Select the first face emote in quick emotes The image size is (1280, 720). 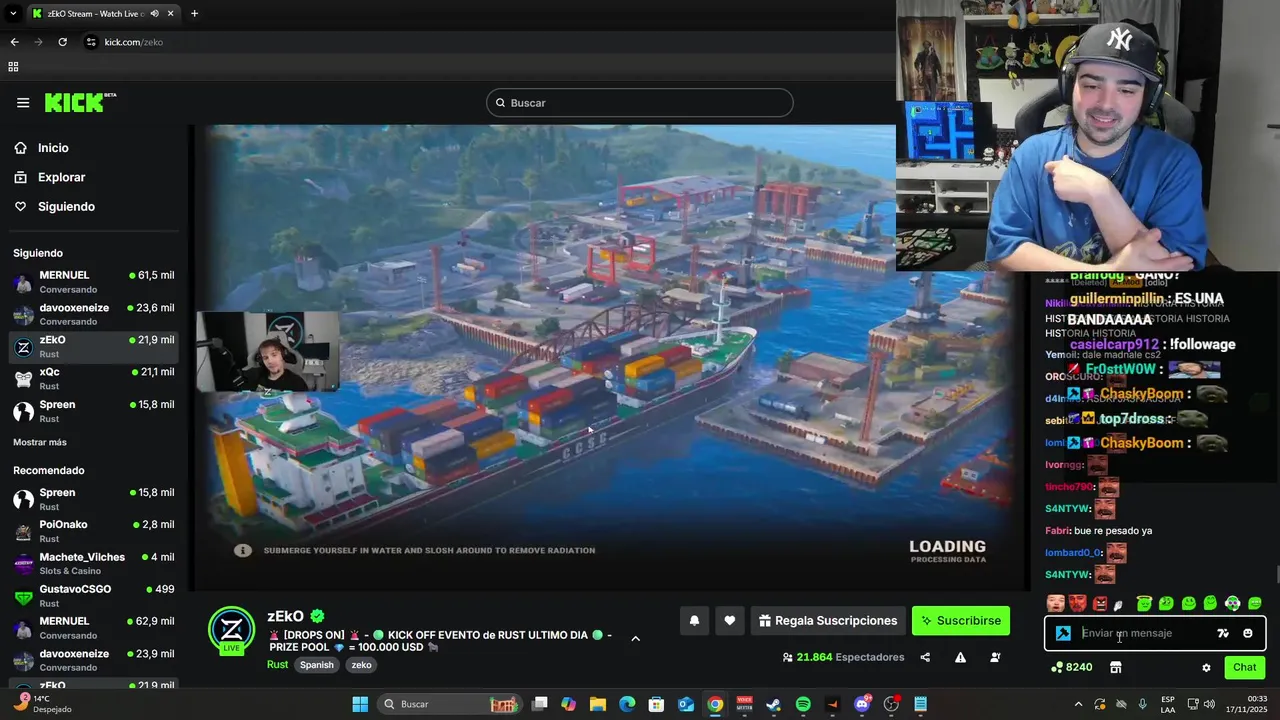coord(1055,603)
